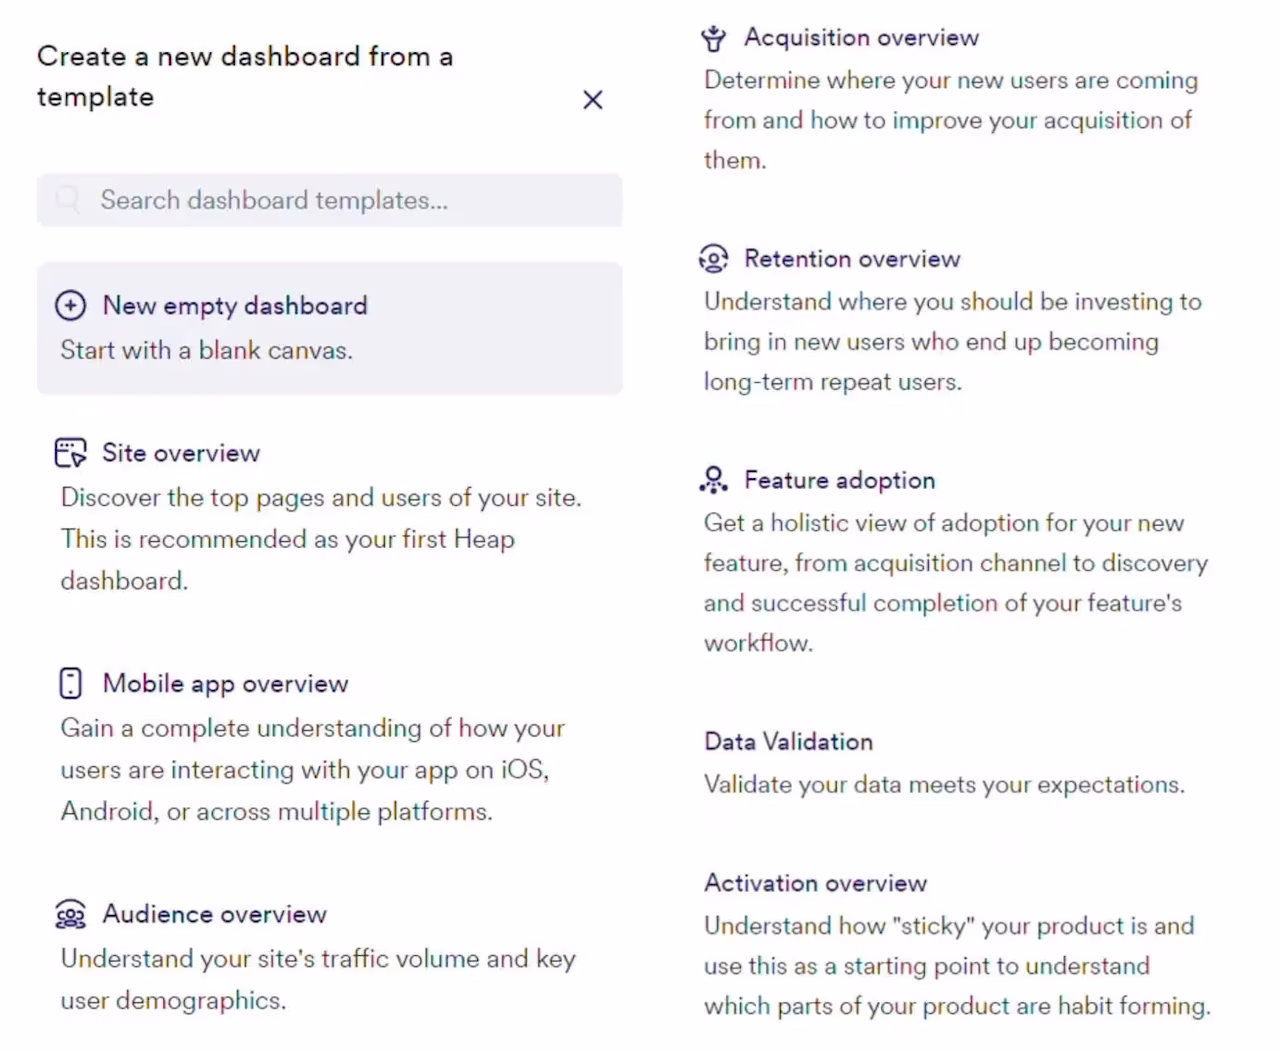
Task: Focus the Search dashboard templates field
Action: tap(330, 200)
